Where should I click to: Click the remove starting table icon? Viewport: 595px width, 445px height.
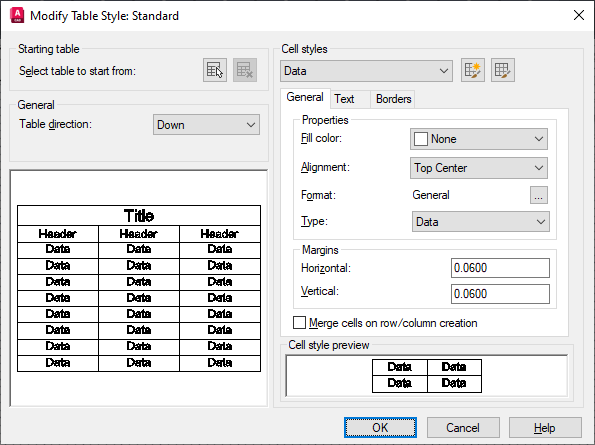click(x=245, y=70)
